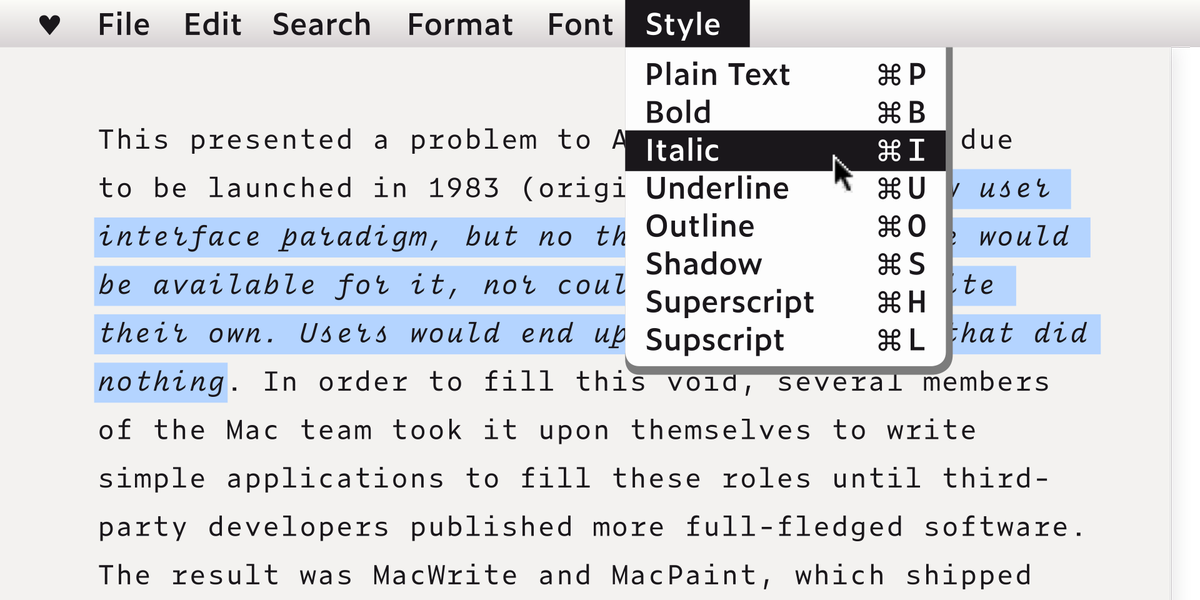This screenshot has height=600, width=1200.
Task: Open the Font menu
Action: 580,25
